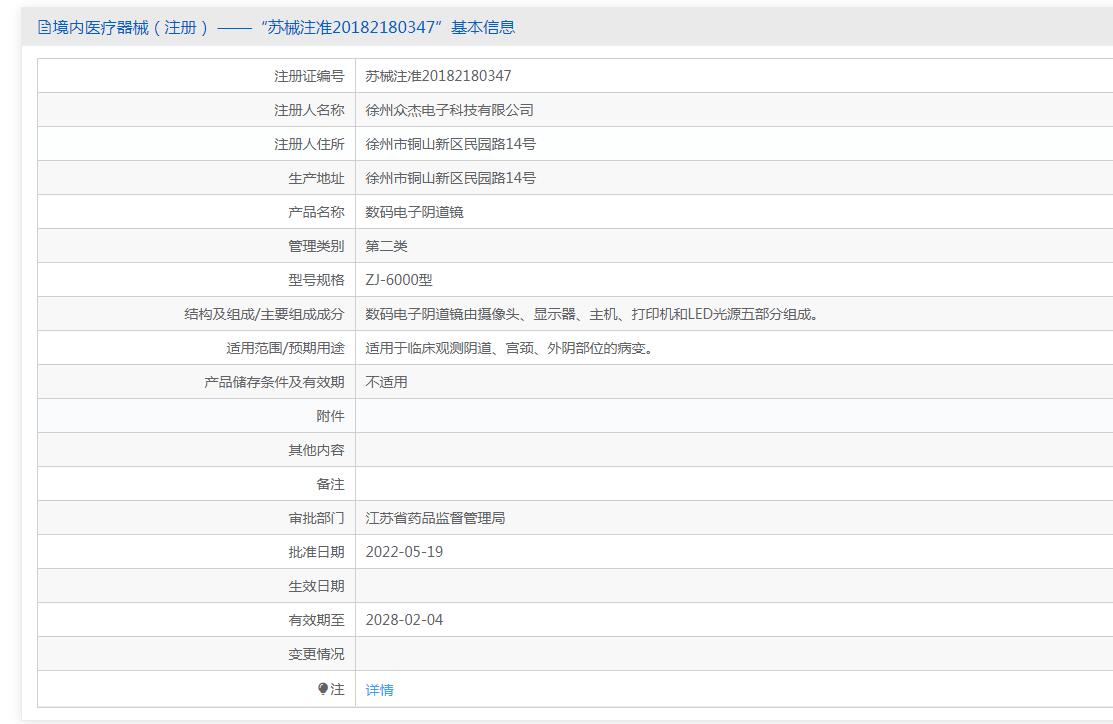Click the lightbulb icon next to 注

[x=323, y=689]
